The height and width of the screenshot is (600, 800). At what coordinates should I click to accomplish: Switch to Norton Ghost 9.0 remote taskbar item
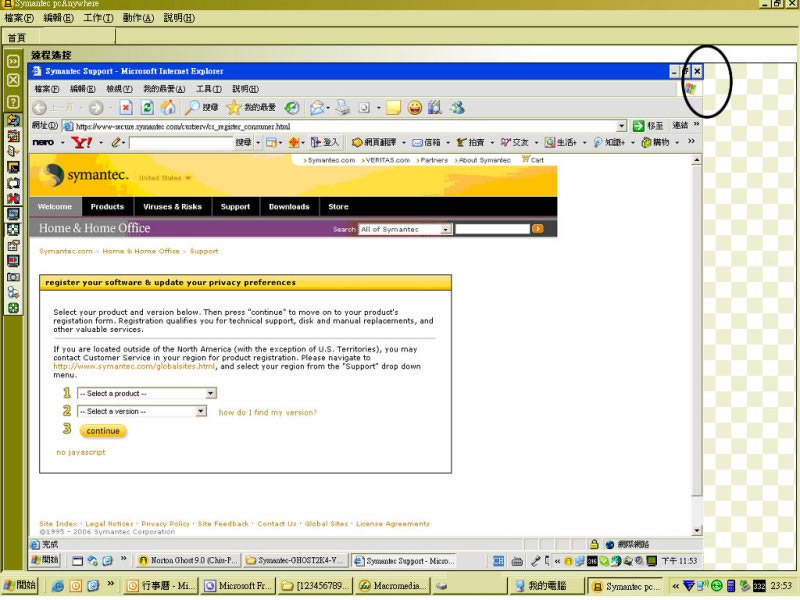[188, 561]
